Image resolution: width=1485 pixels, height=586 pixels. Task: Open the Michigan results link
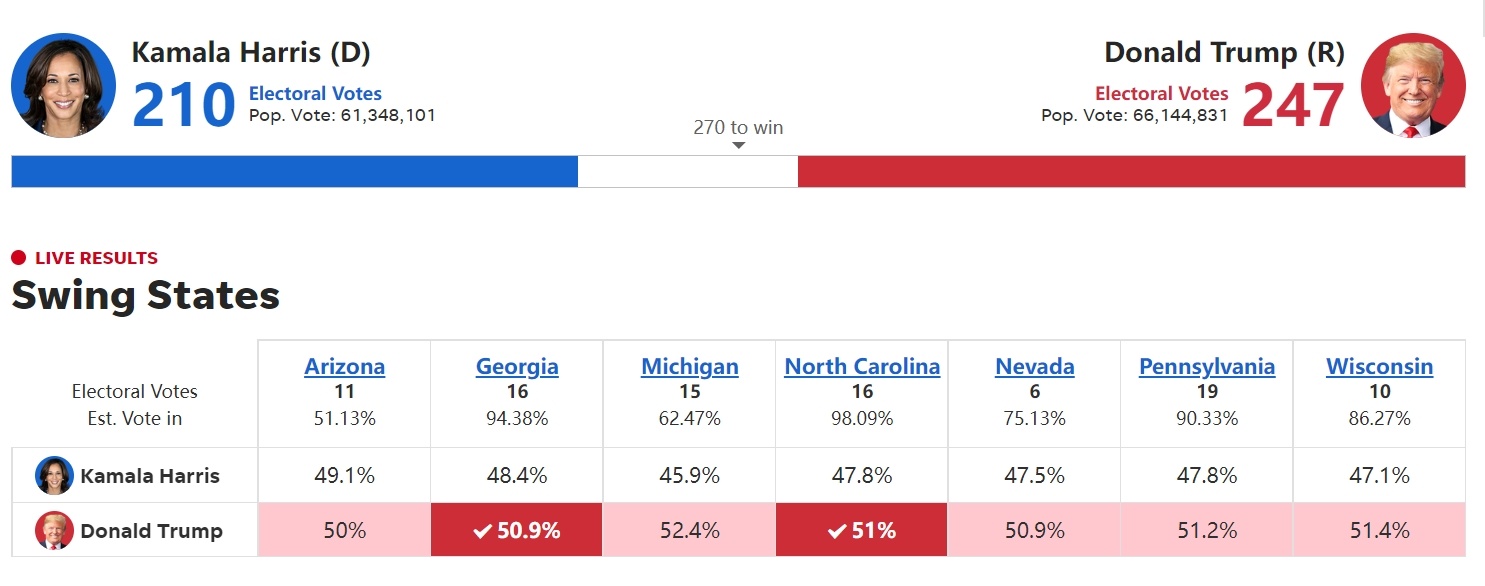click(689, 367)
